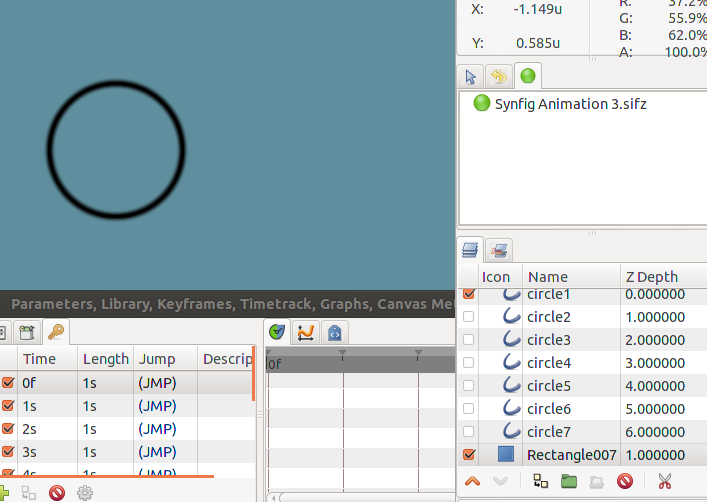Open the Canvas Browser green circle tab
This screenshot has height=502, width=707.
(528, 76)
